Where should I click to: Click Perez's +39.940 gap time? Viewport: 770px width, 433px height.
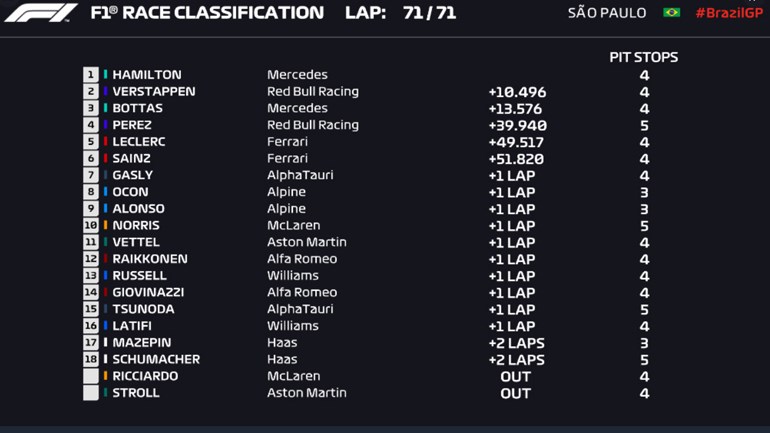pos(517,125)
